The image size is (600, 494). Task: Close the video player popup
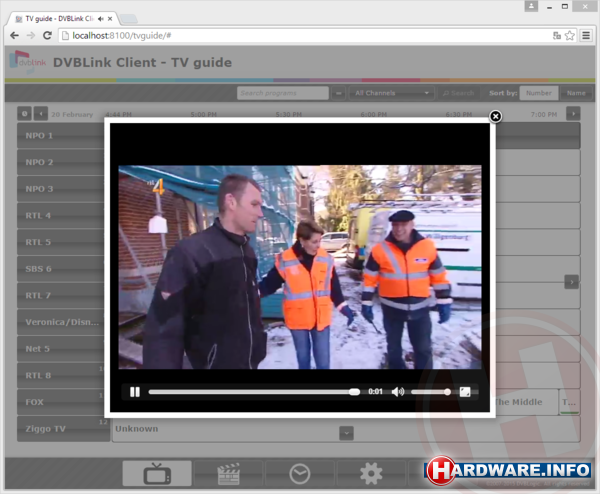coord(495,116)
